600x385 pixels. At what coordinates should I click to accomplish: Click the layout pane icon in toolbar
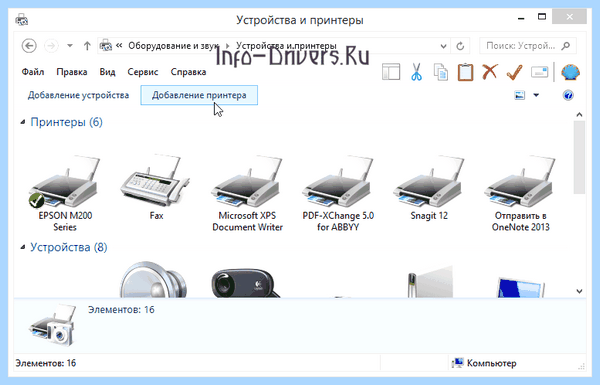391,72
